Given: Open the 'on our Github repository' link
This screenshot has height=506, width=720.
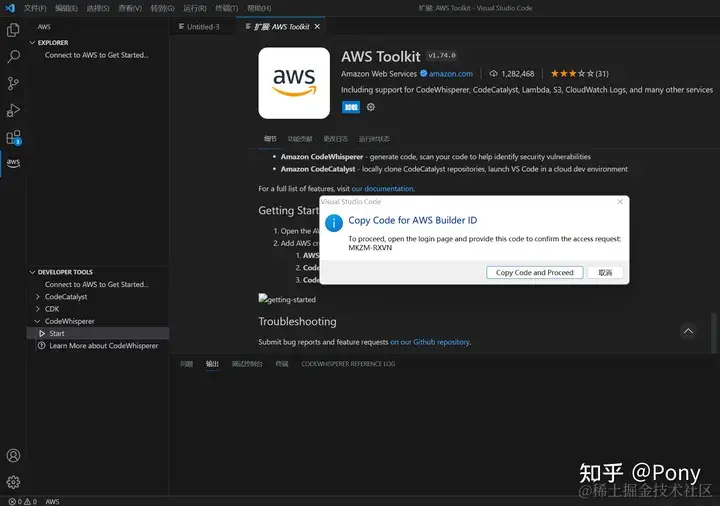Looking at the screenshot, I should coord(430,342).
